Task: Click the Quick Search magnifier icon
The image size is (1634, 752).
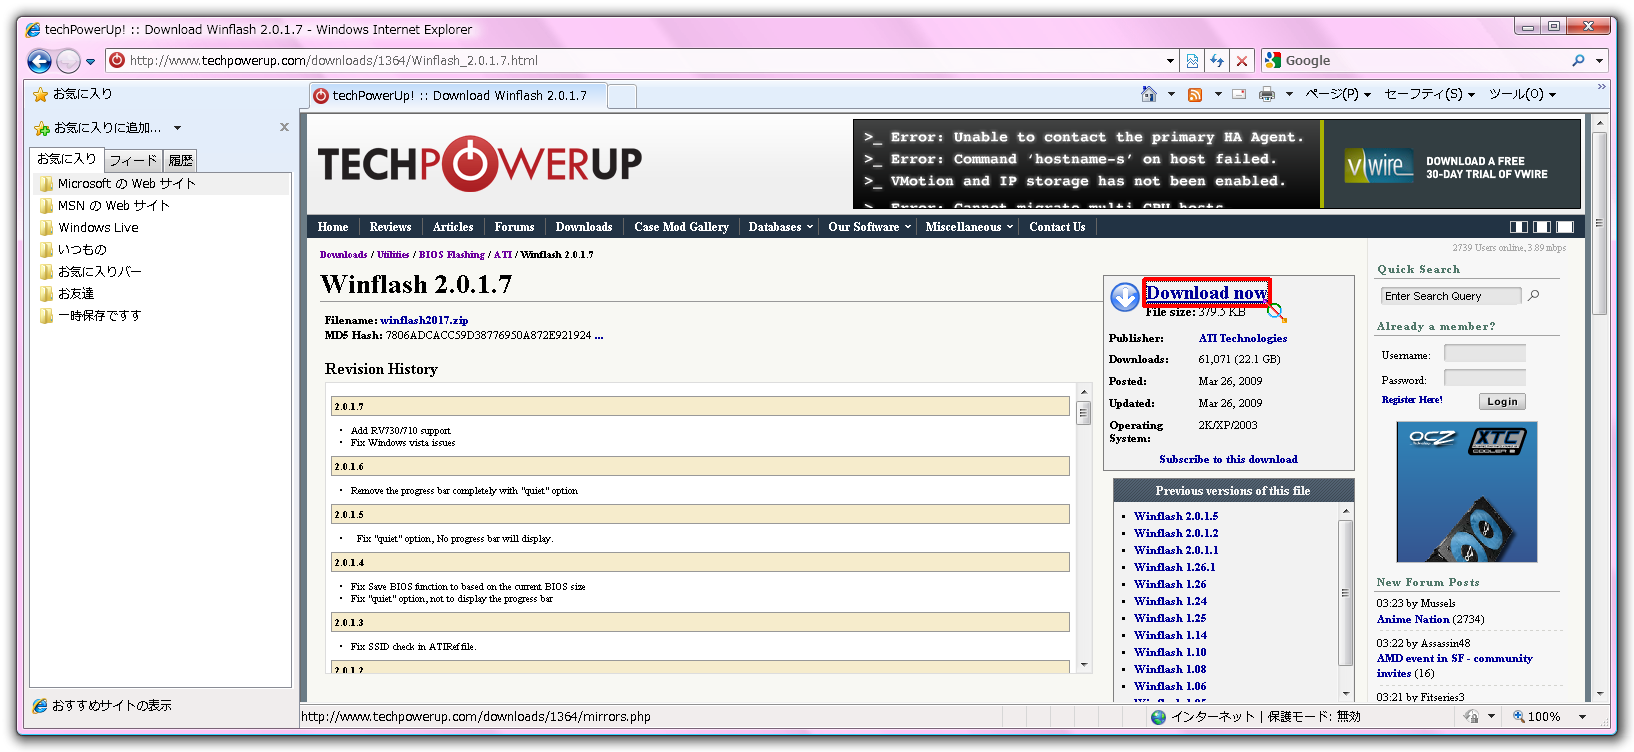Action: pos(1534,295)
